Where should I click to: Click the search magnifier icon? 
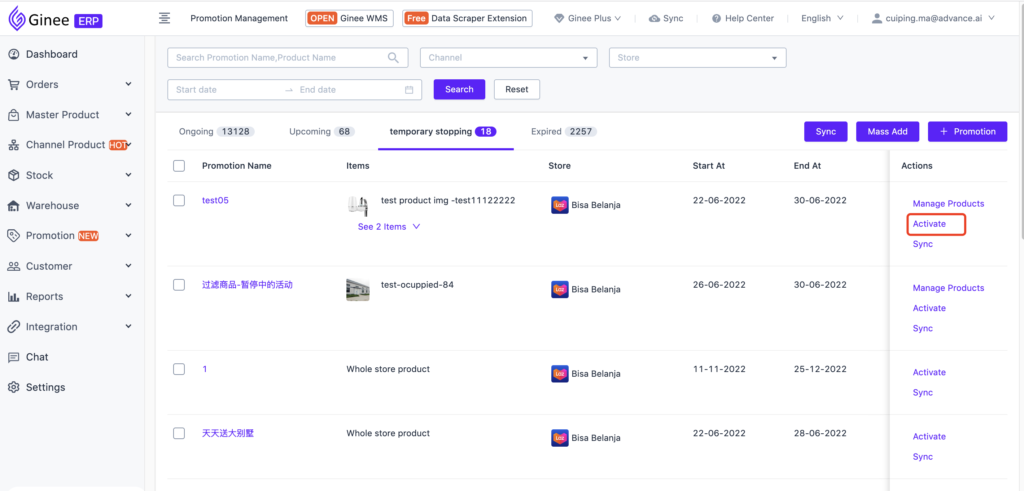tap(393, 57)
